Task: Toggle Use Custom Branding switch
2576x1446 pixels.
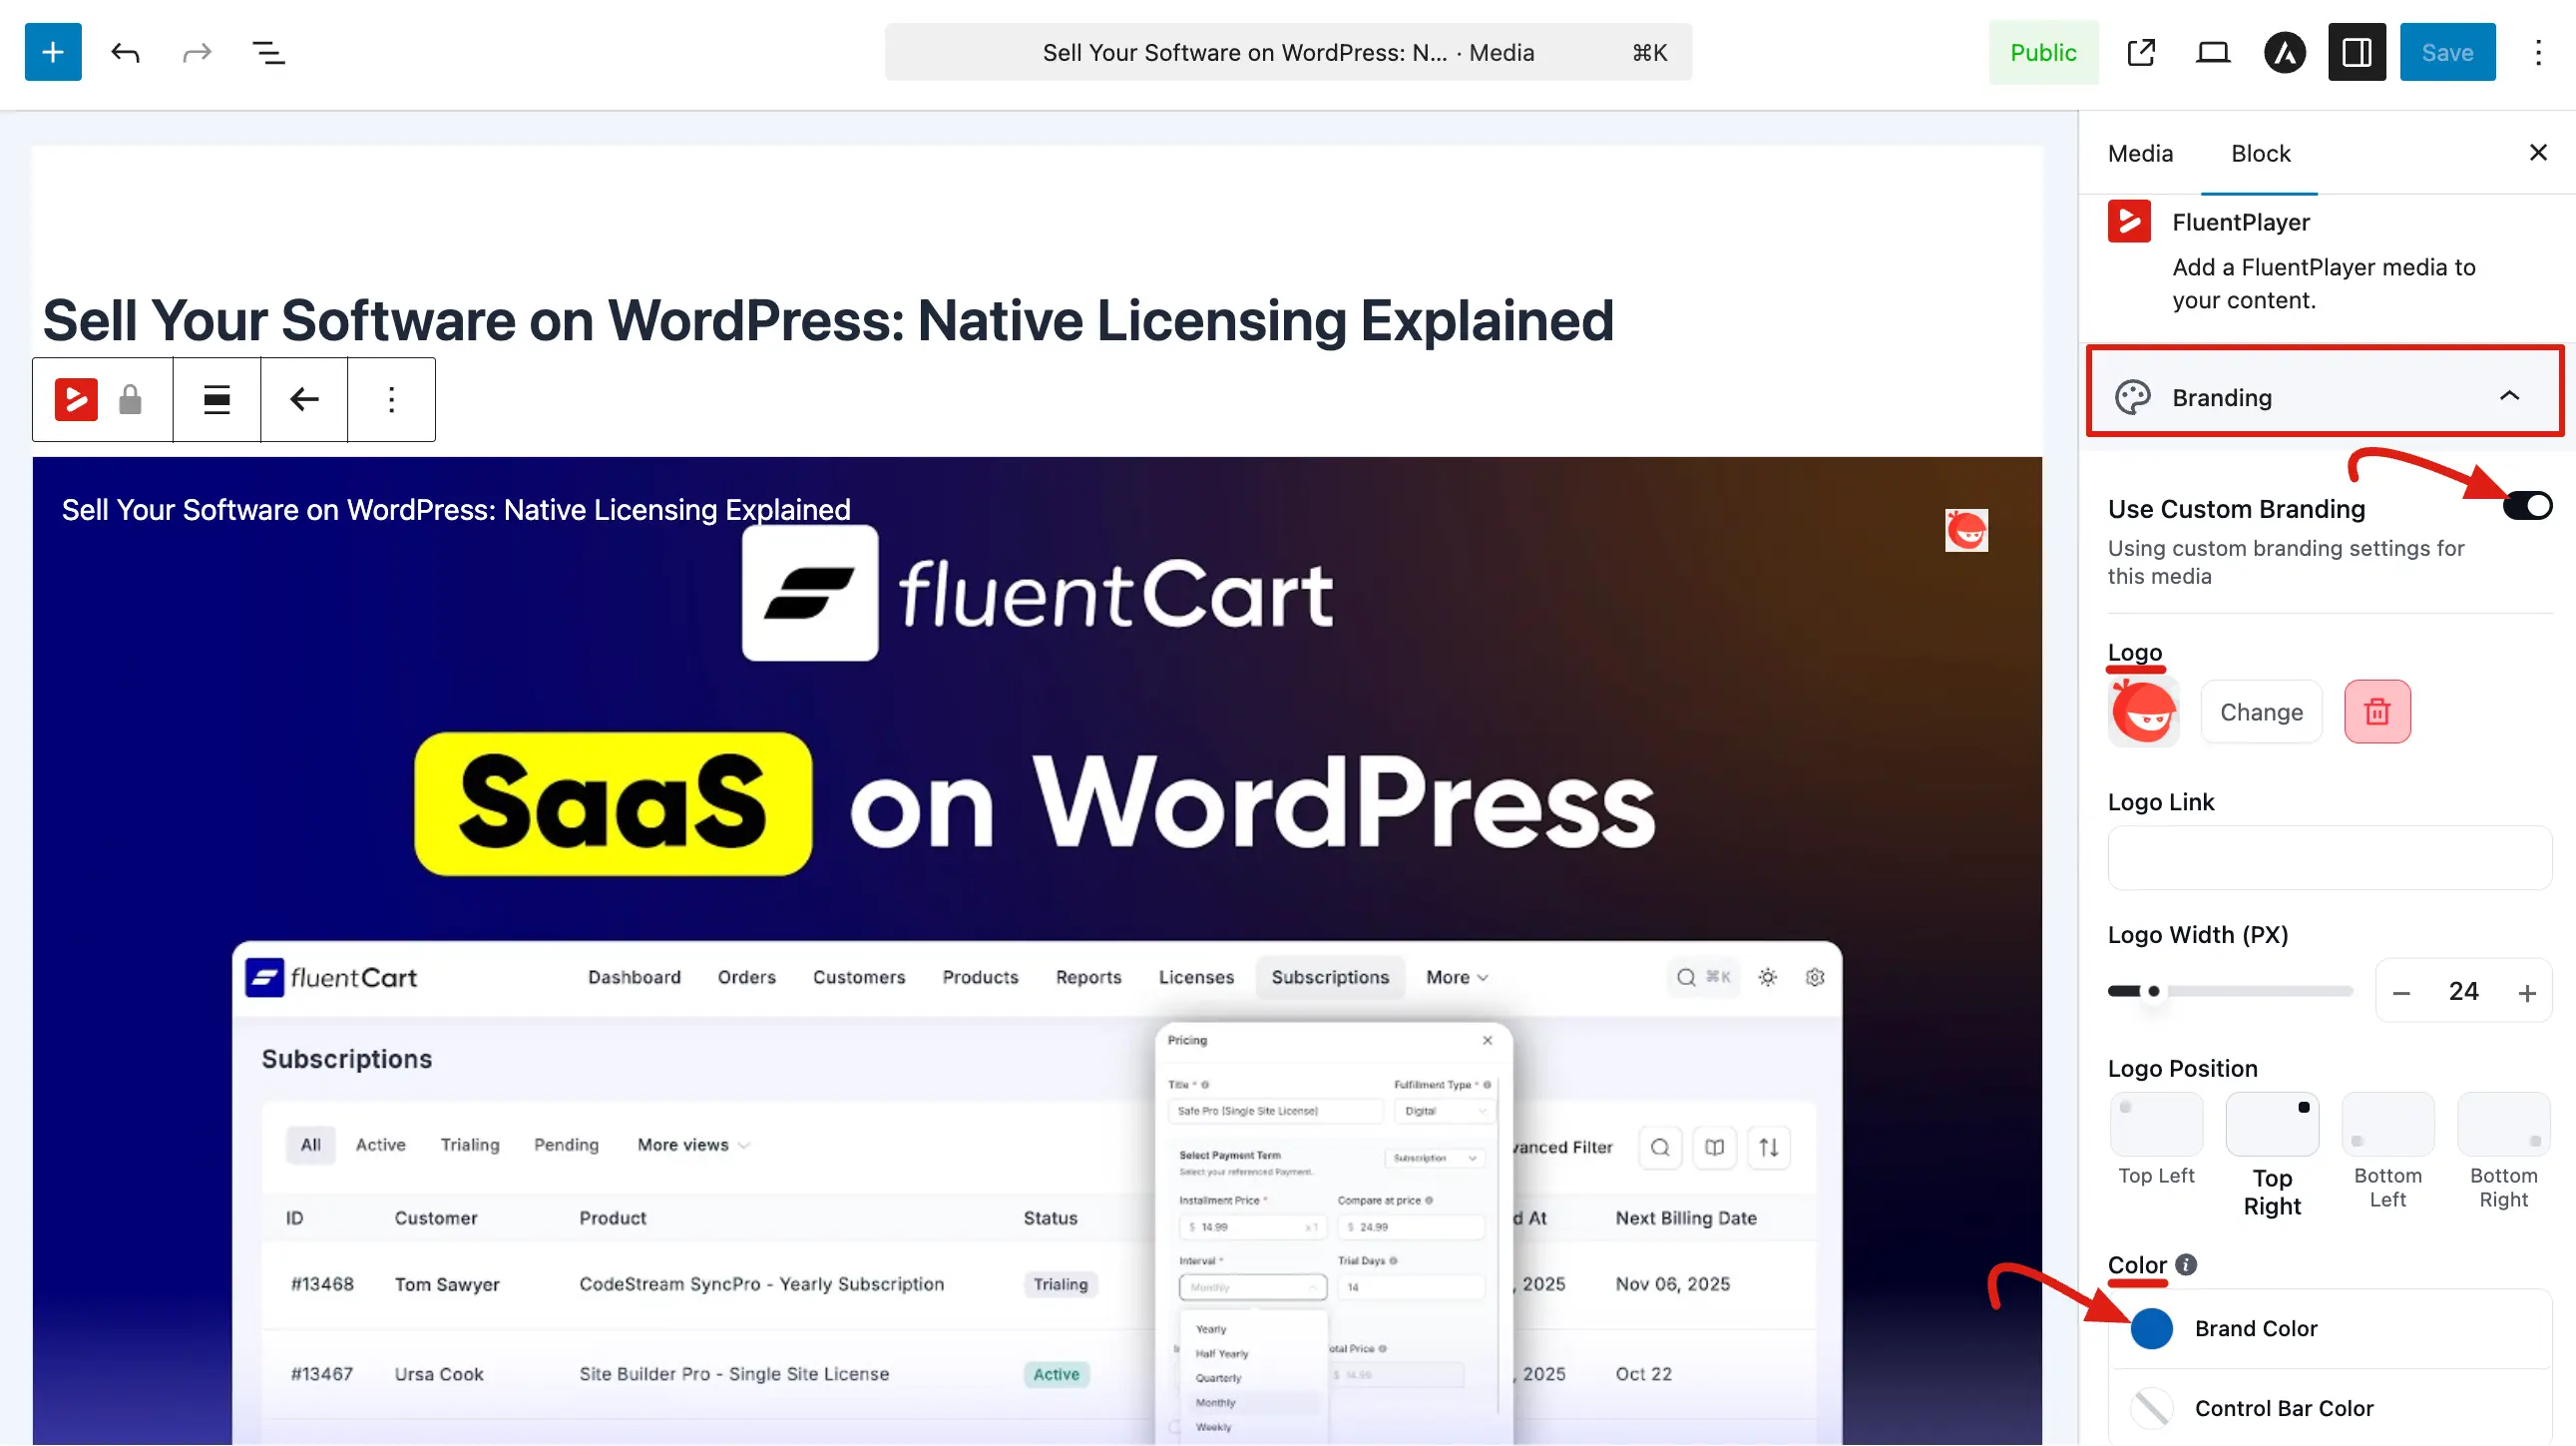Action: [2527, 506]
